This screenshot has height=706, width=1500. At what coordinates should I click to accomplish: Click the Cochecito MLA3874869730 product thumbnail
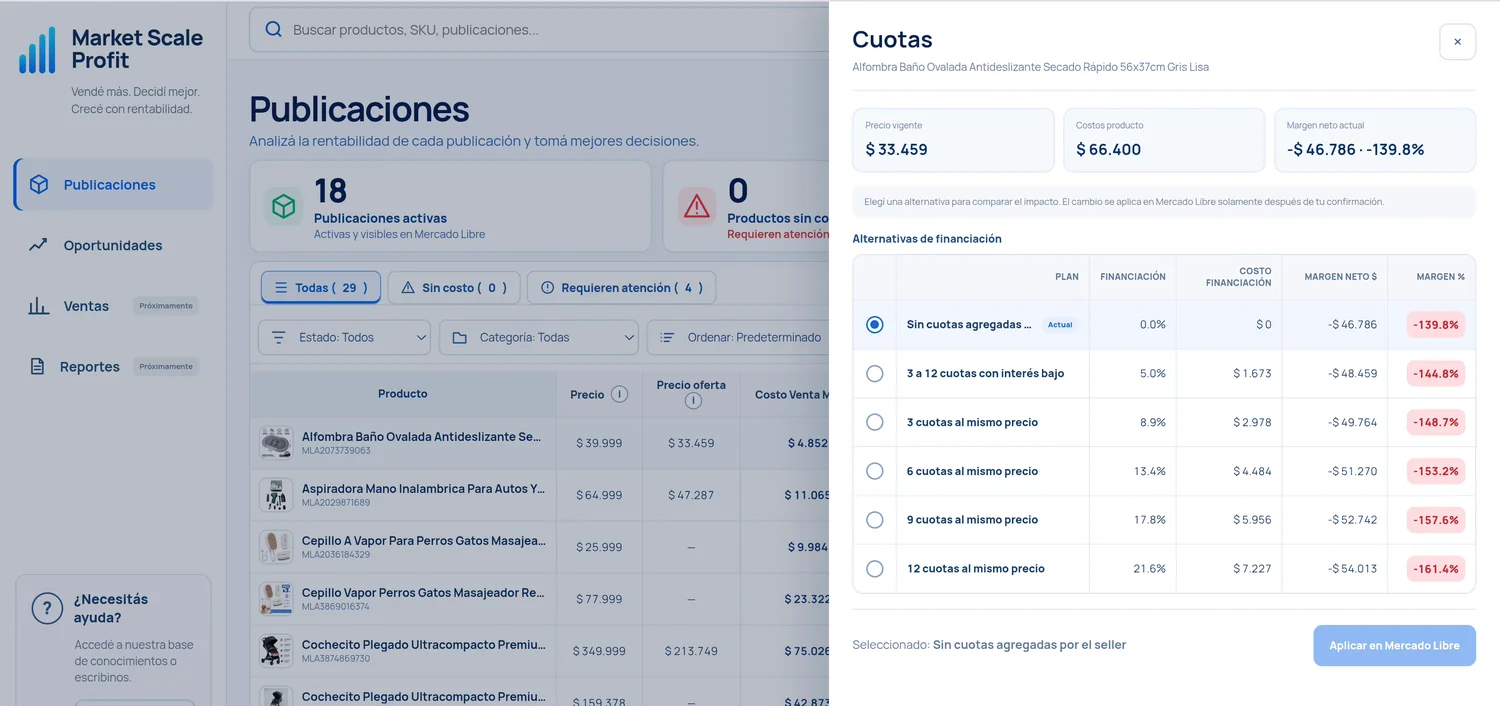[276, 651]
